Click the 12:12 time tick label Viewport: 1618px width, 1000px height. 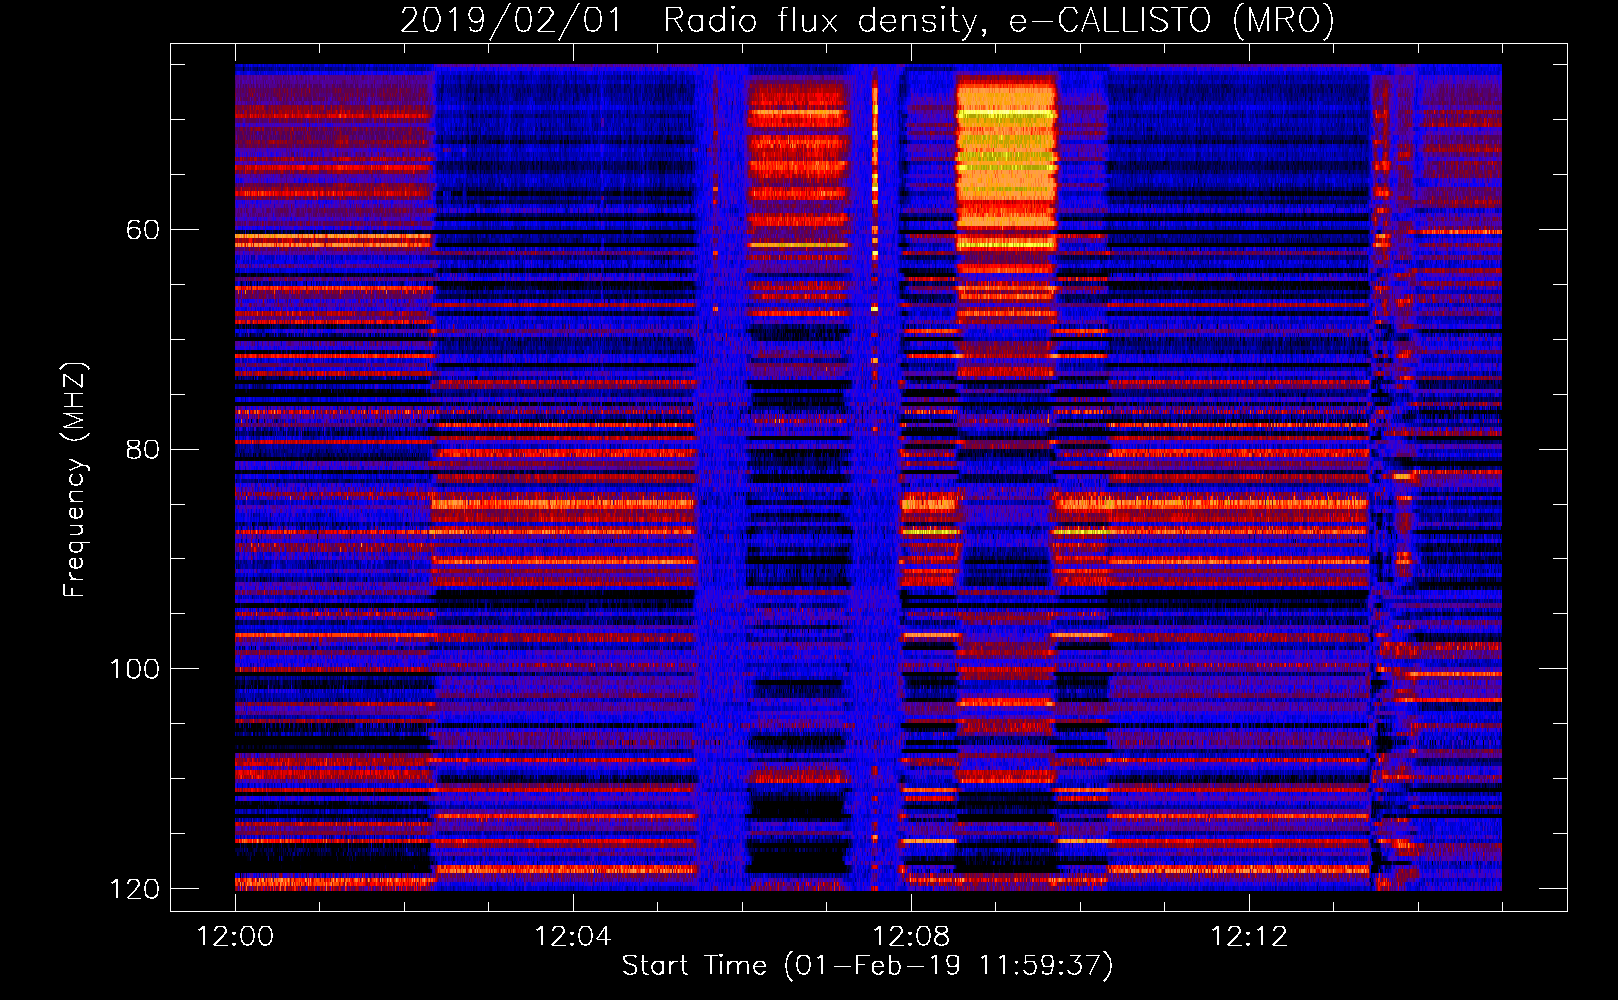point(1249,937)
